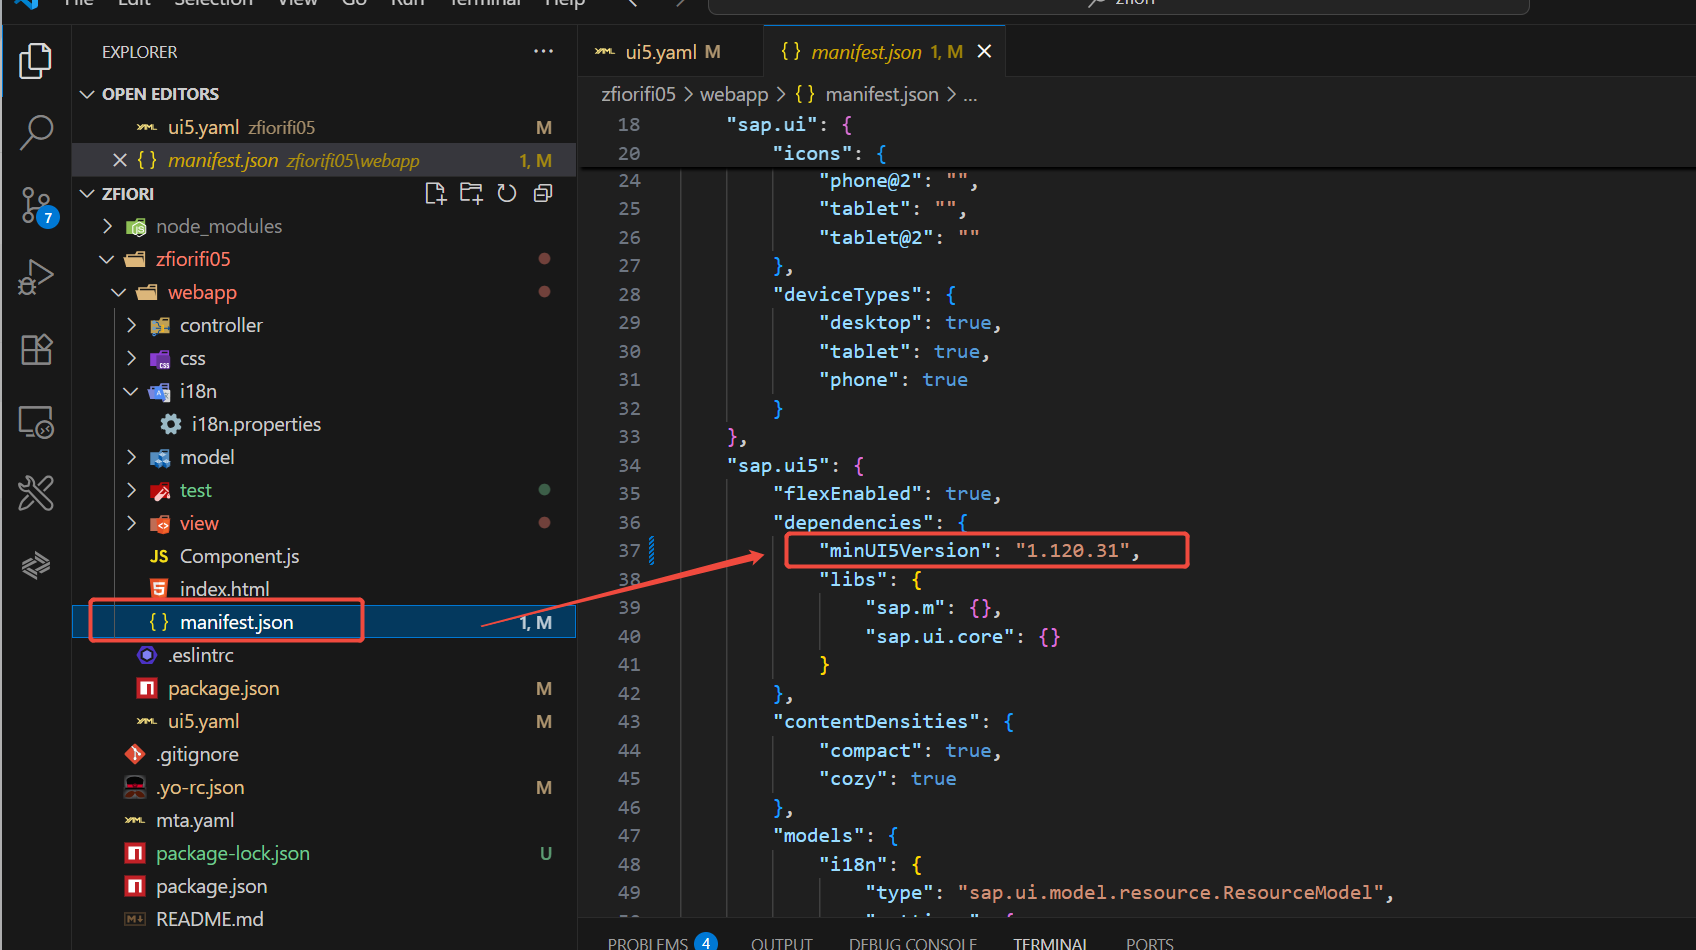Screen dimensions: 1696x950
Task: Open the PORTS panel tab
Action: [1149, 942]
